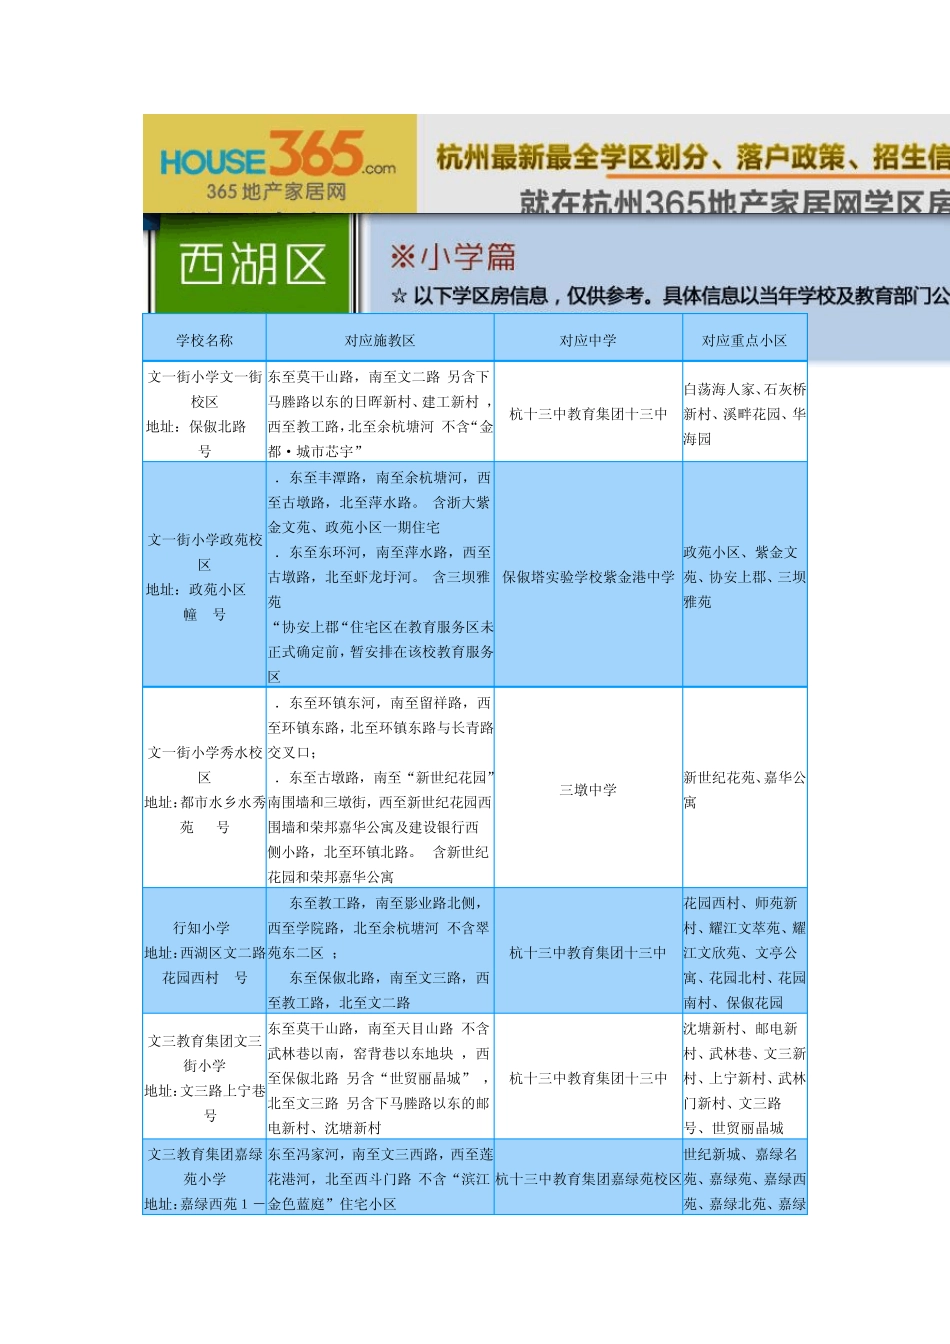Click 世纪新城、嘉绿名苑 community cell
Viewport: 950px width, 1344px height.
(745, 1179)
